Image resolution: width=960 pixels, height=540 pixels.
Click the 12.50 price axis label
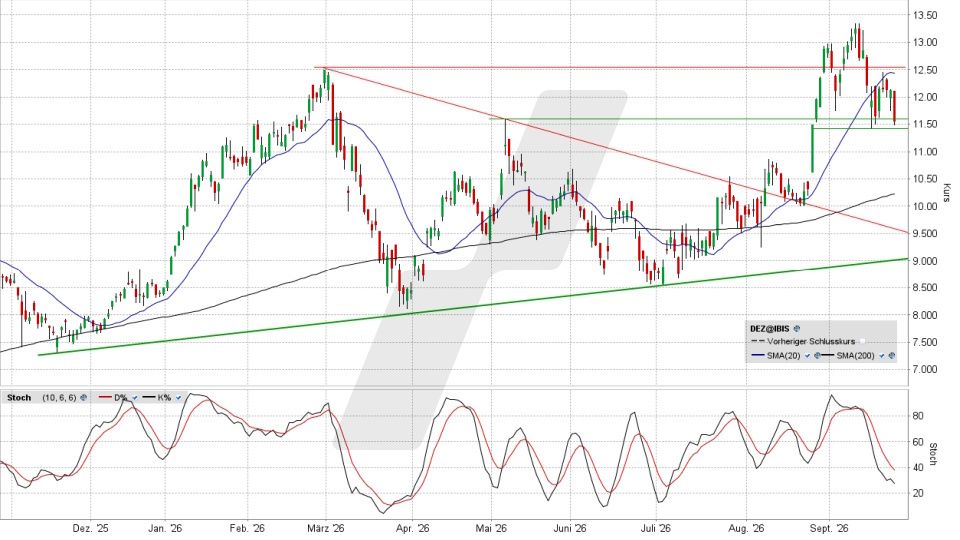pyautogui.click(x=926, y=70)
